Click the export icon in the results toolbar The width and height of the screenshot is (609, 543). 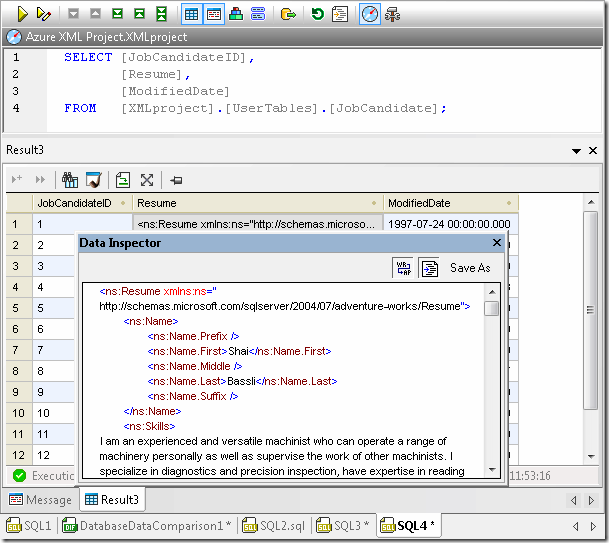(x=122, y=180)
